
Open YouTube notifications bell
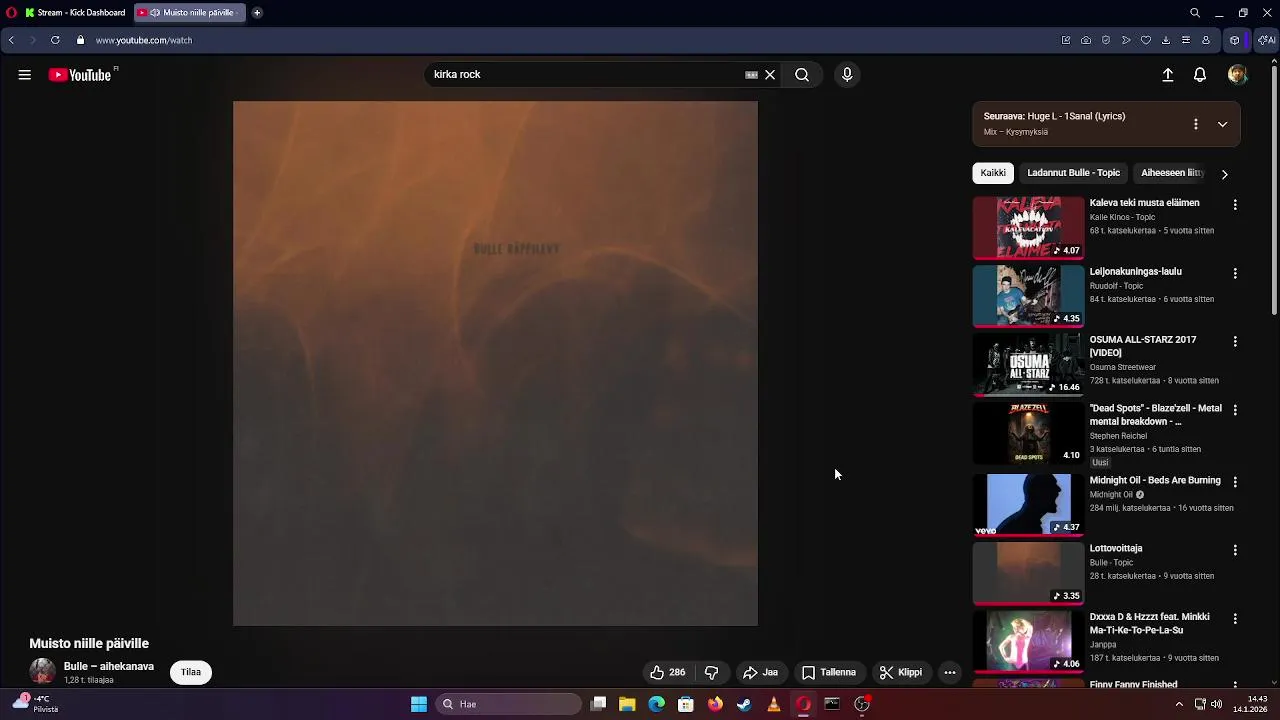pyautogui.click(x=1200, y=75)
